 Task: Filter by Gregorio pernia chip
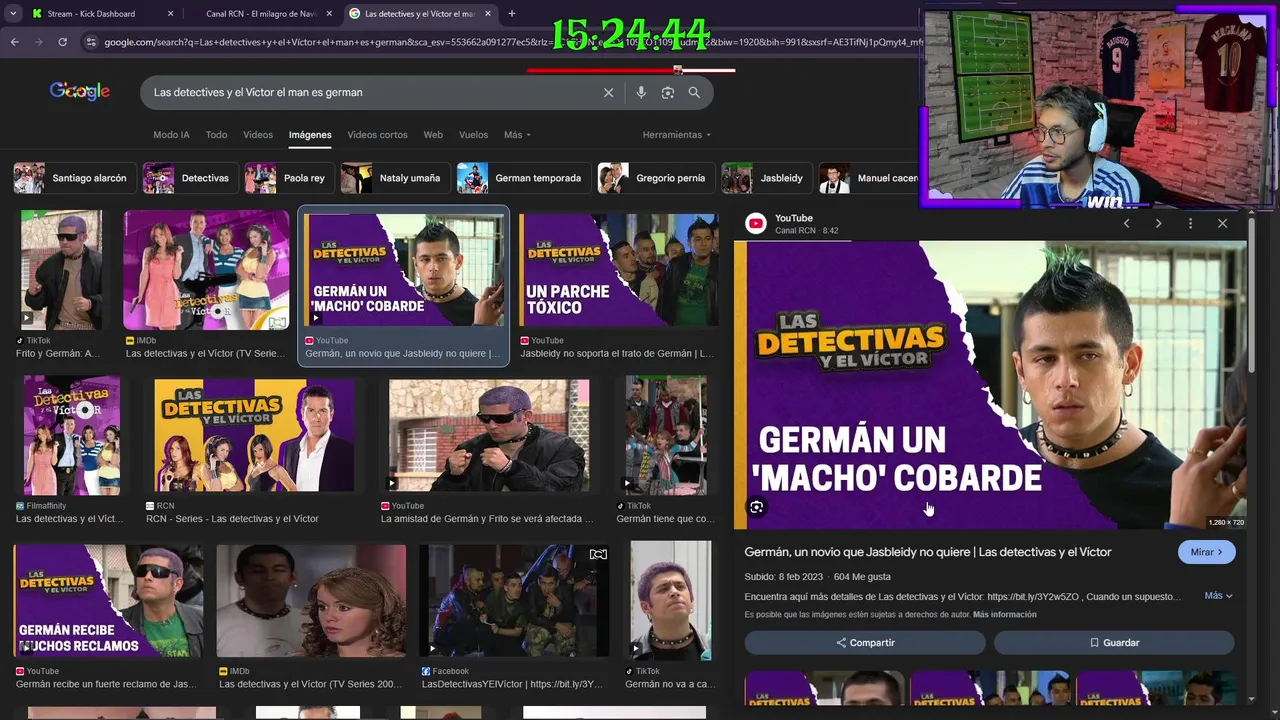point(655,178)
